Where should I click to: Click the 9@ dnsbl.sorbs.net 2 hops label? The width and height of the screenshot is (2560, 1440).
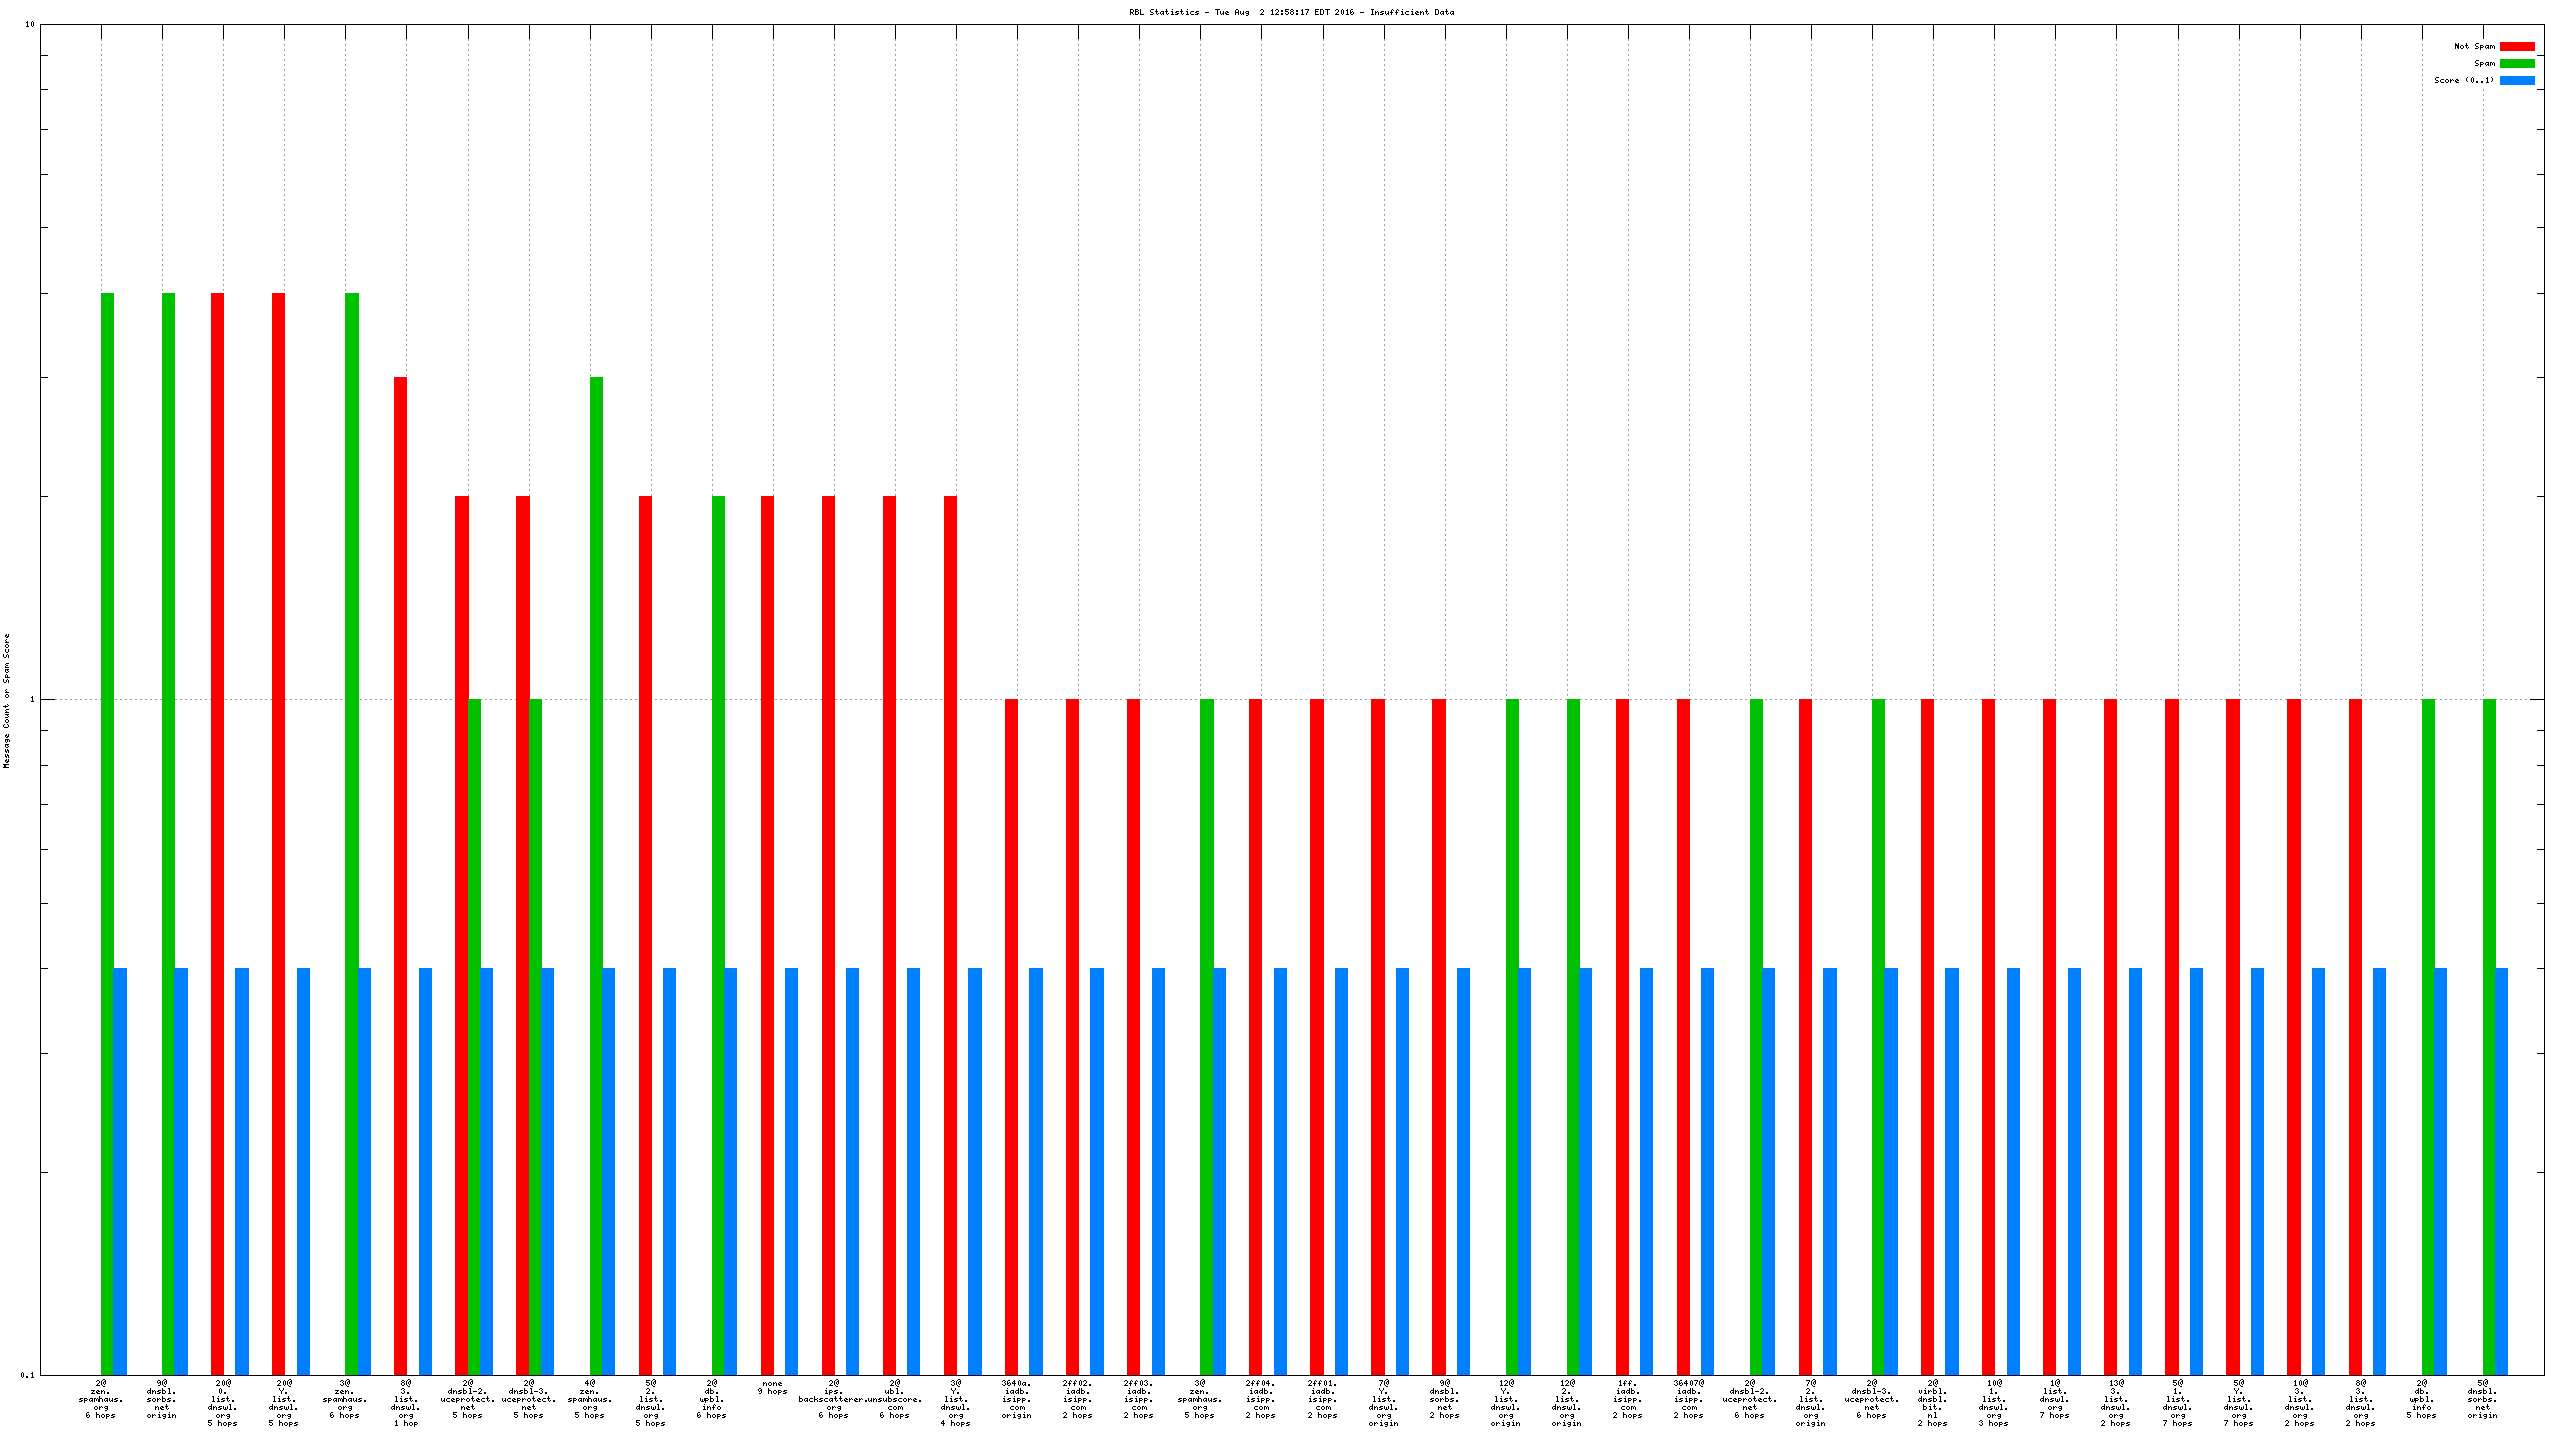tap(1444, 1400)
